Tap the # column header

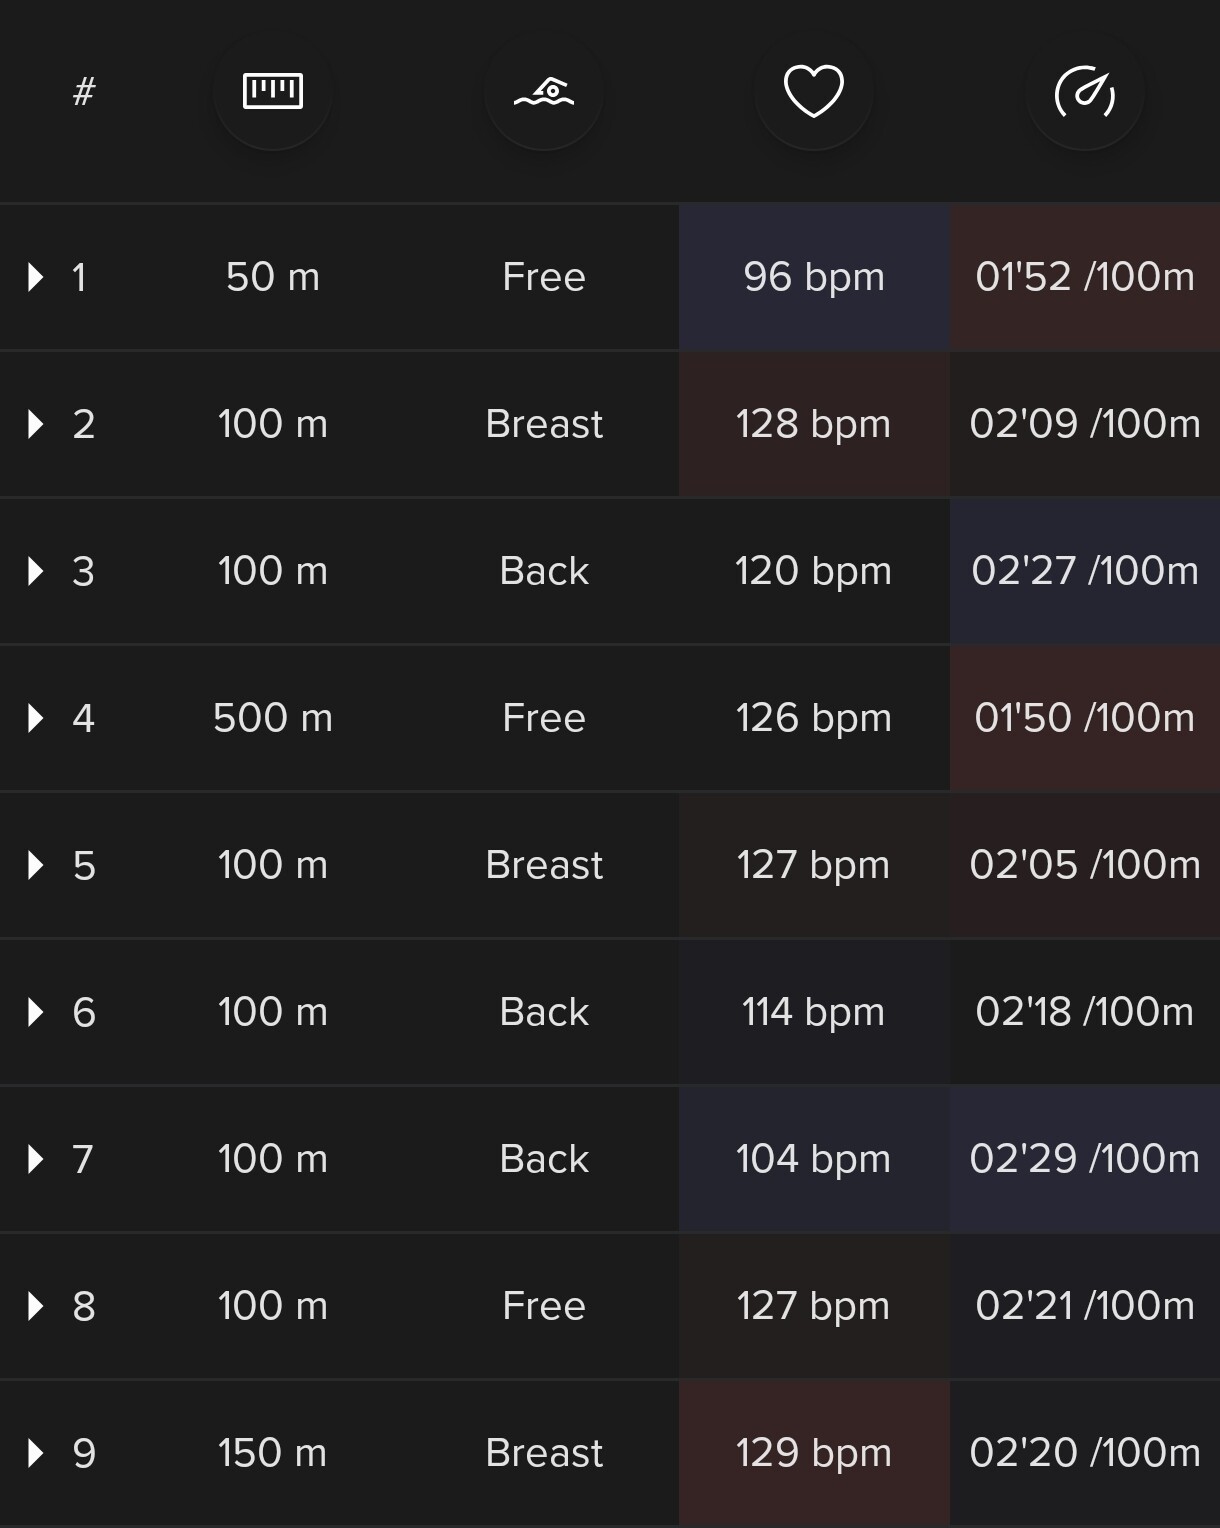pyautogui.click(x=84, y=91)
